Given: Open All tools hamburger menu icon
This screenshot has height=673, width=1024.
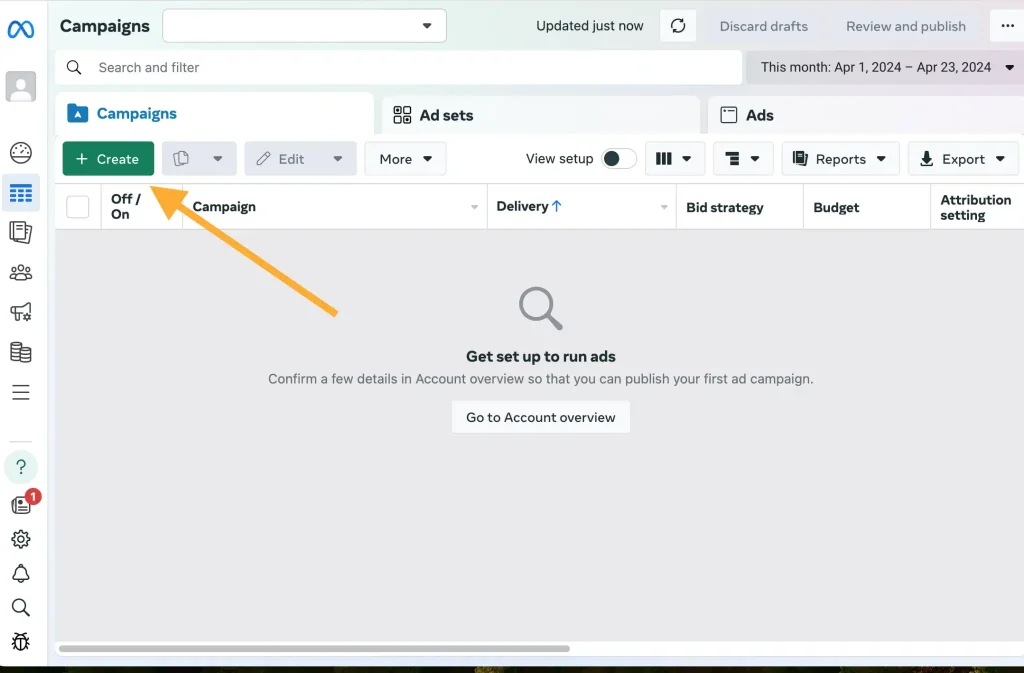Looking at the screenshot, I should 20,392.
